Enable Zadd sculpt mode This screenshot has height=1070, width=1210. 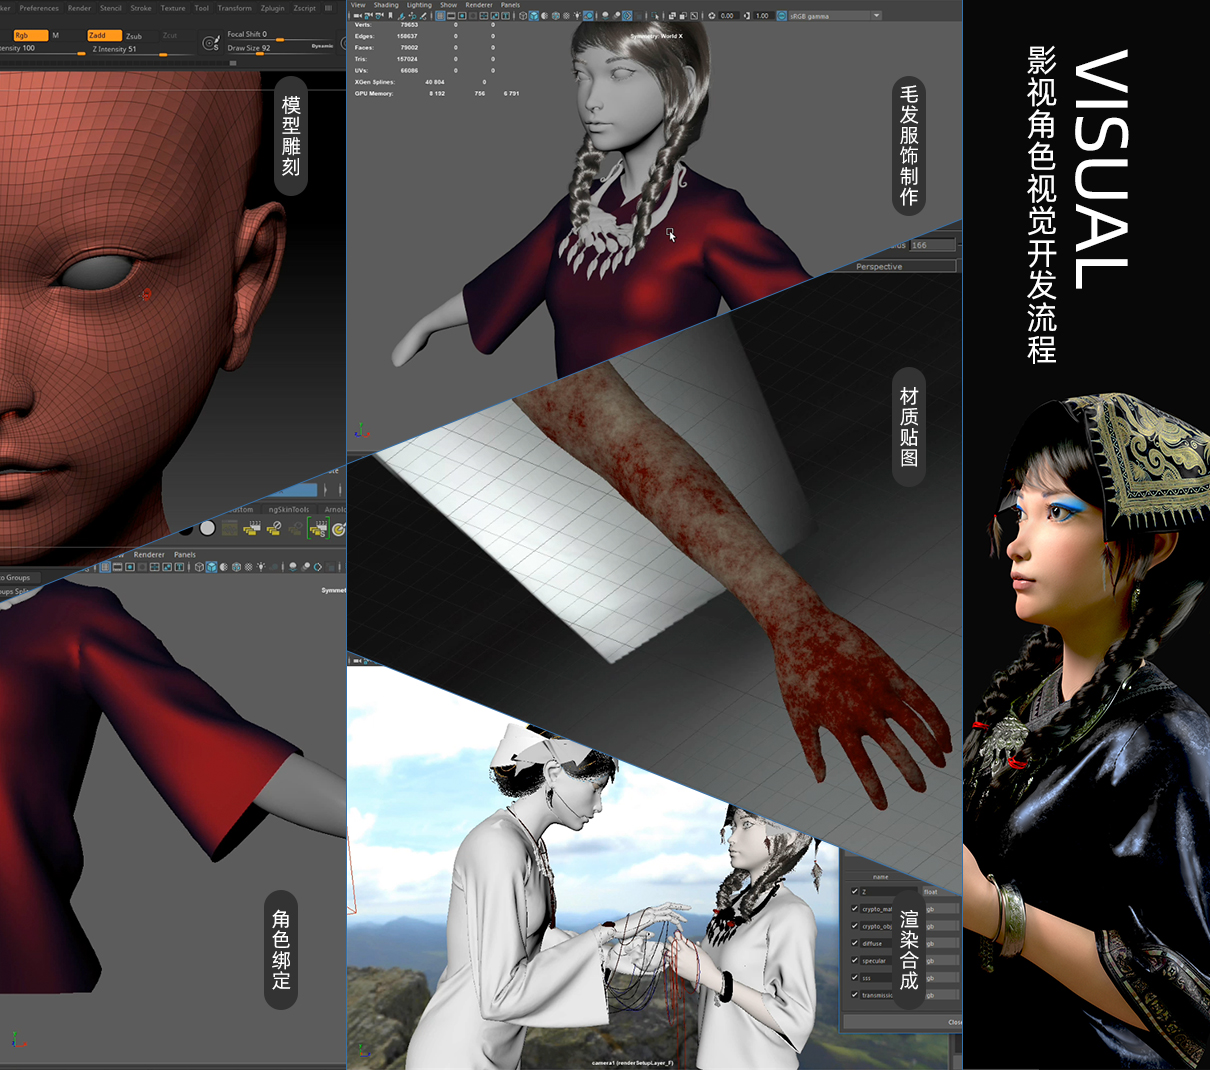(x=104, y=35)
